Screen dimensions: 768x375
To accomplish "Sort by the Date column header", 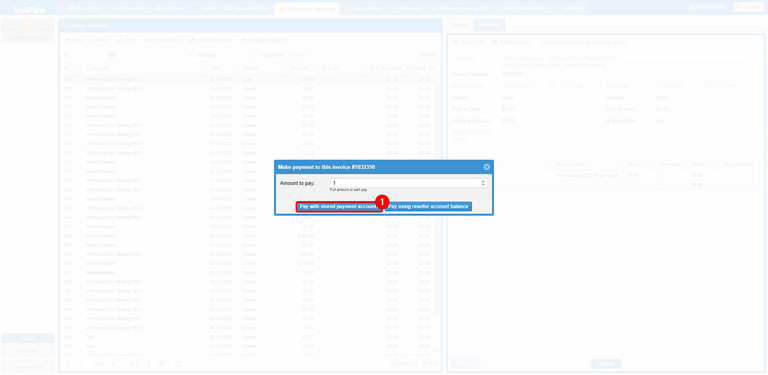I will [x=222, y=68].
